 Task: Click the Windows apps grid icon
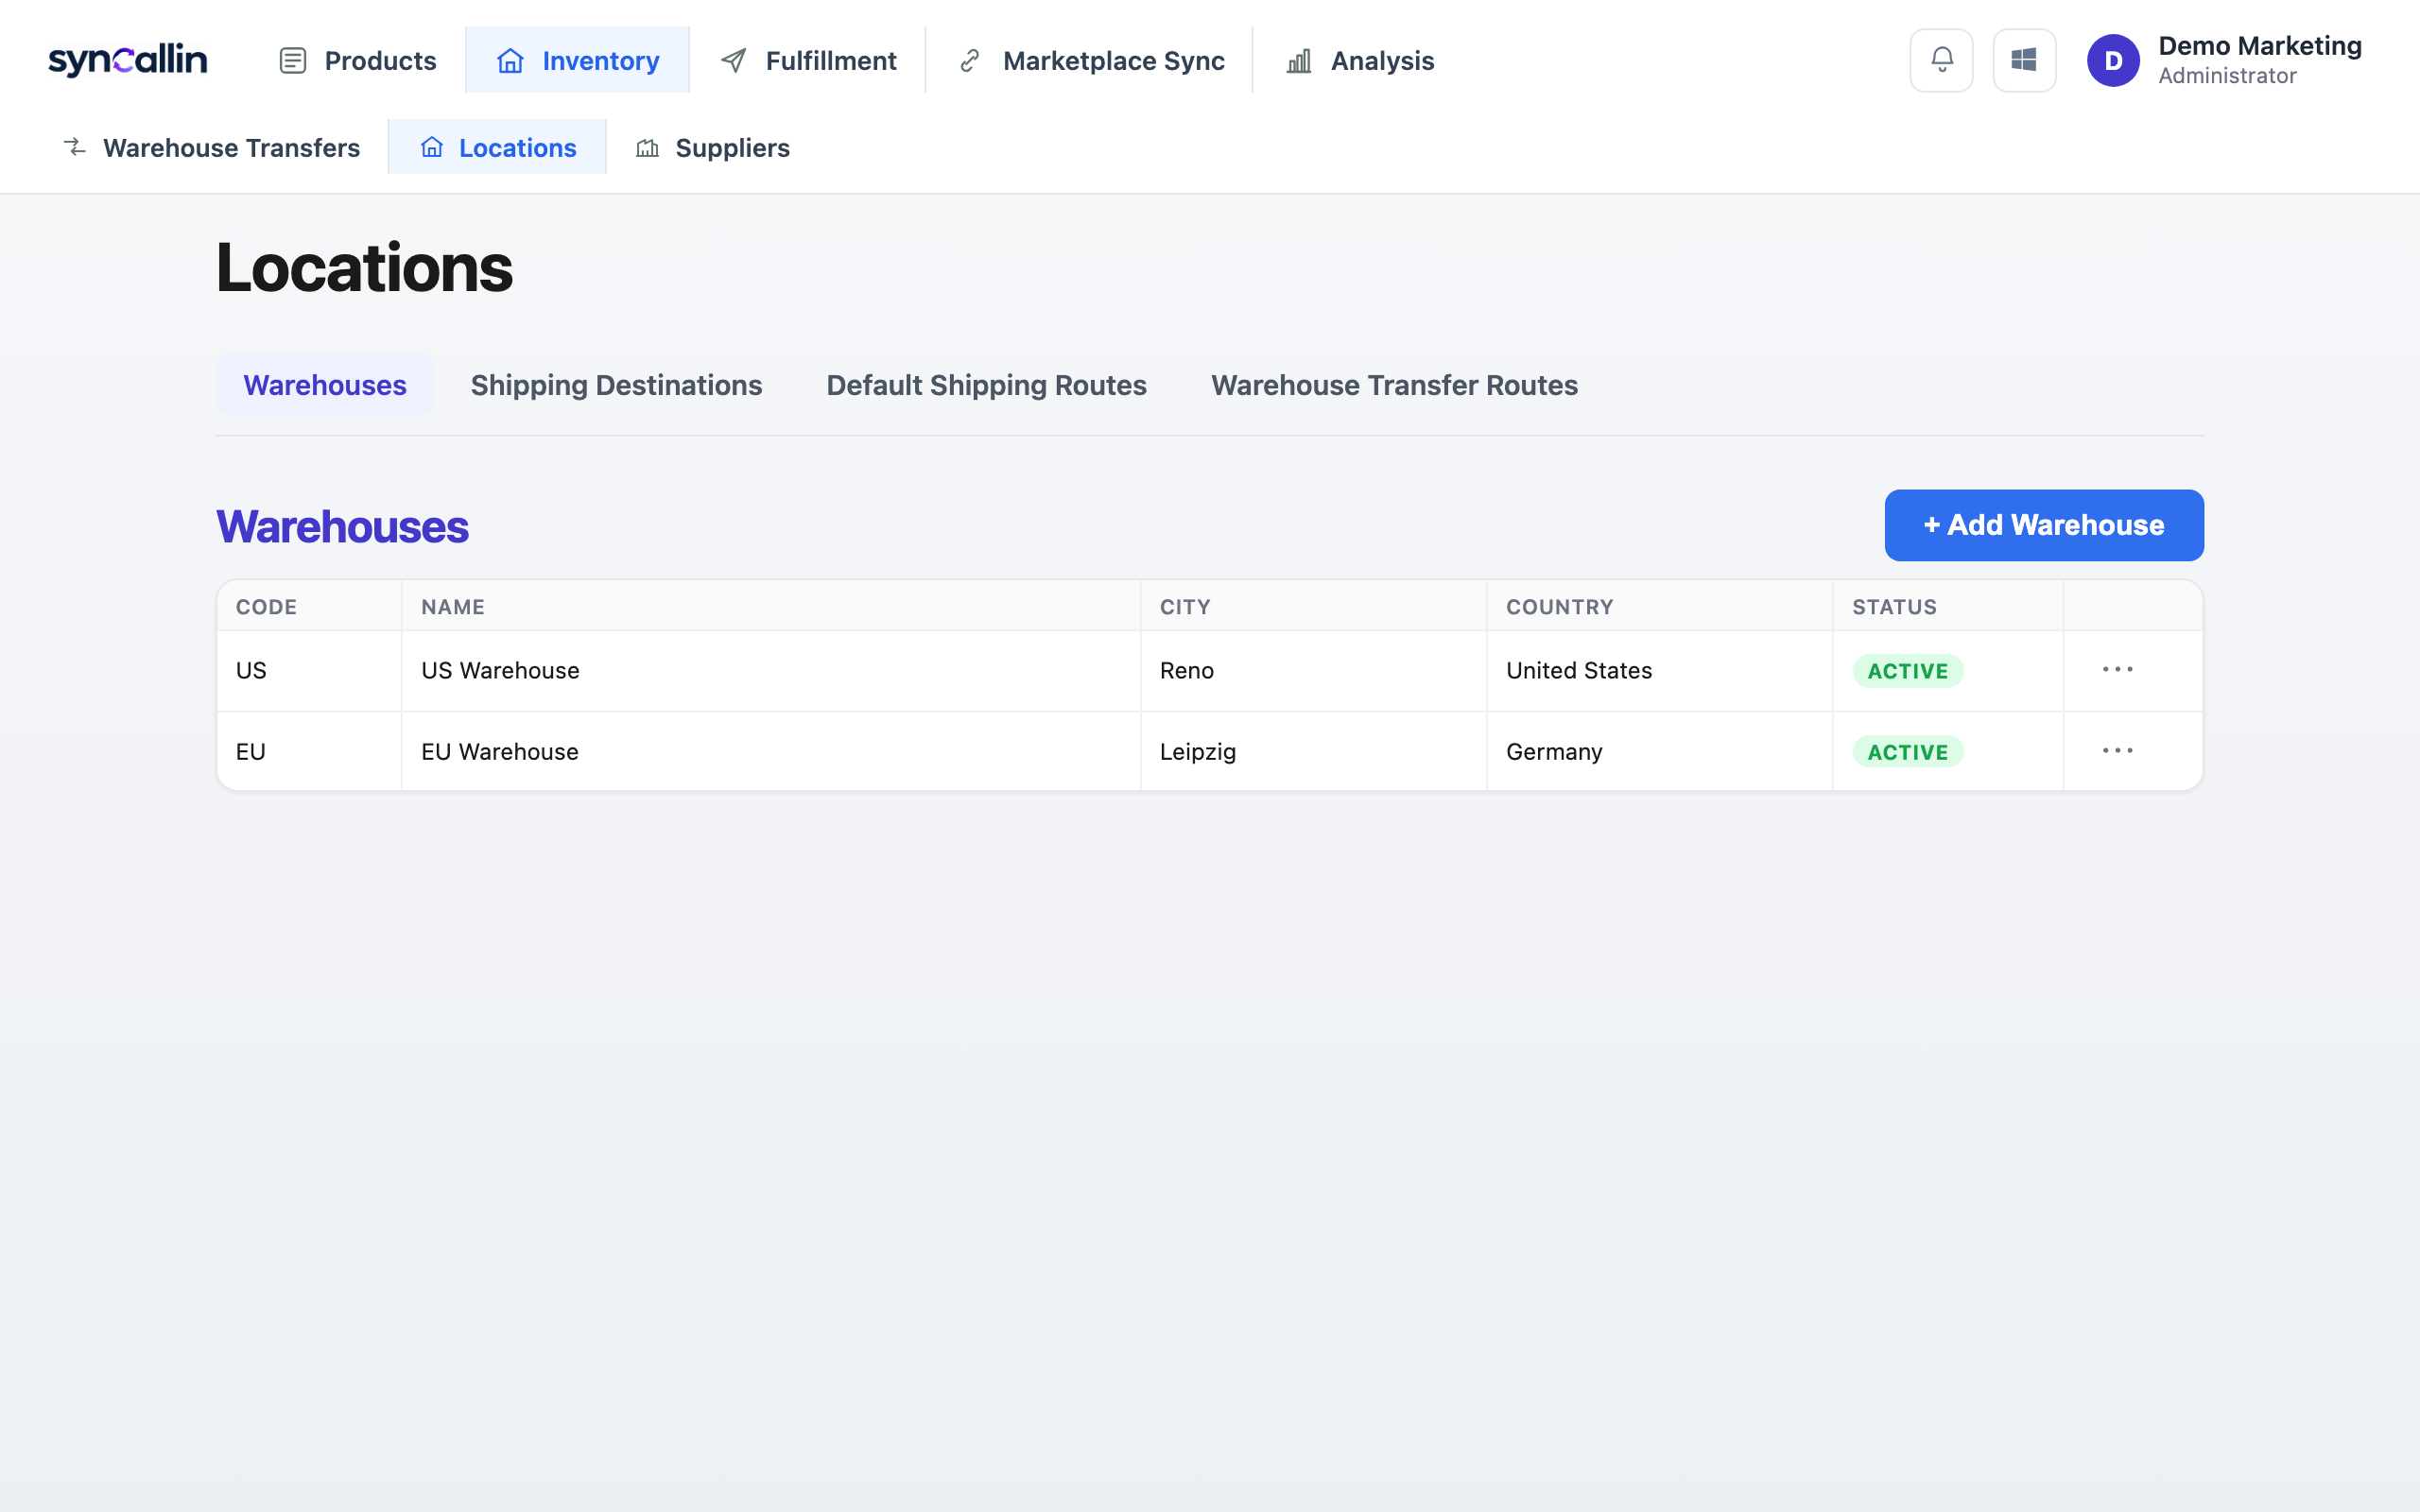(2024, 60)
